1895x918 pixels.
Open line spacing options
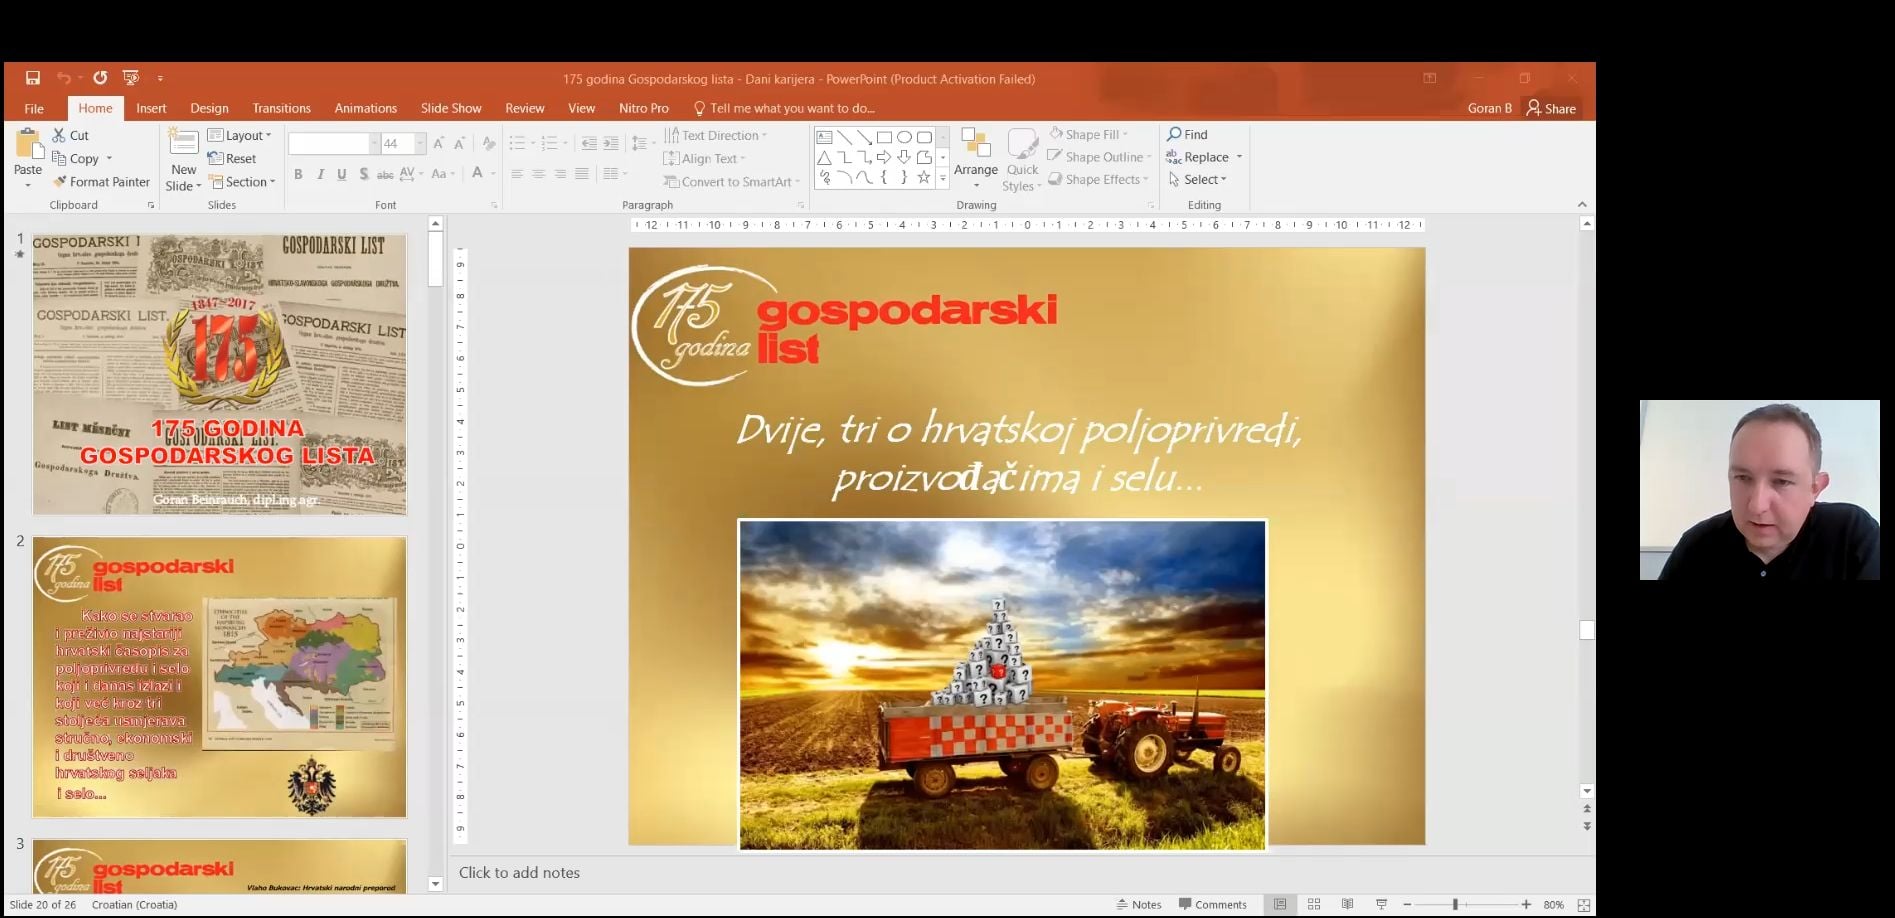tap(641, 144)
